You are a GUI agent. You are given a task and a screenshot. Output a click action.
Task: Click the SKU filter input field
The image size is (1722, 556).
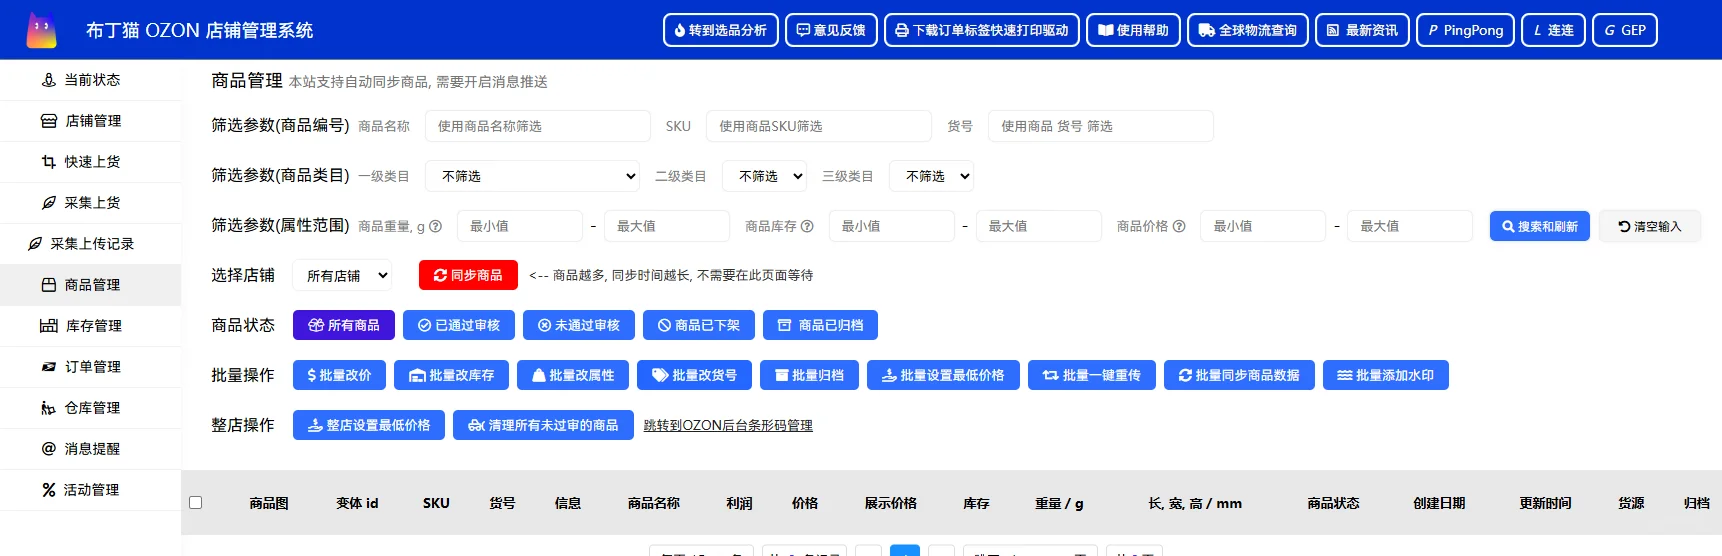coord(819,126)
